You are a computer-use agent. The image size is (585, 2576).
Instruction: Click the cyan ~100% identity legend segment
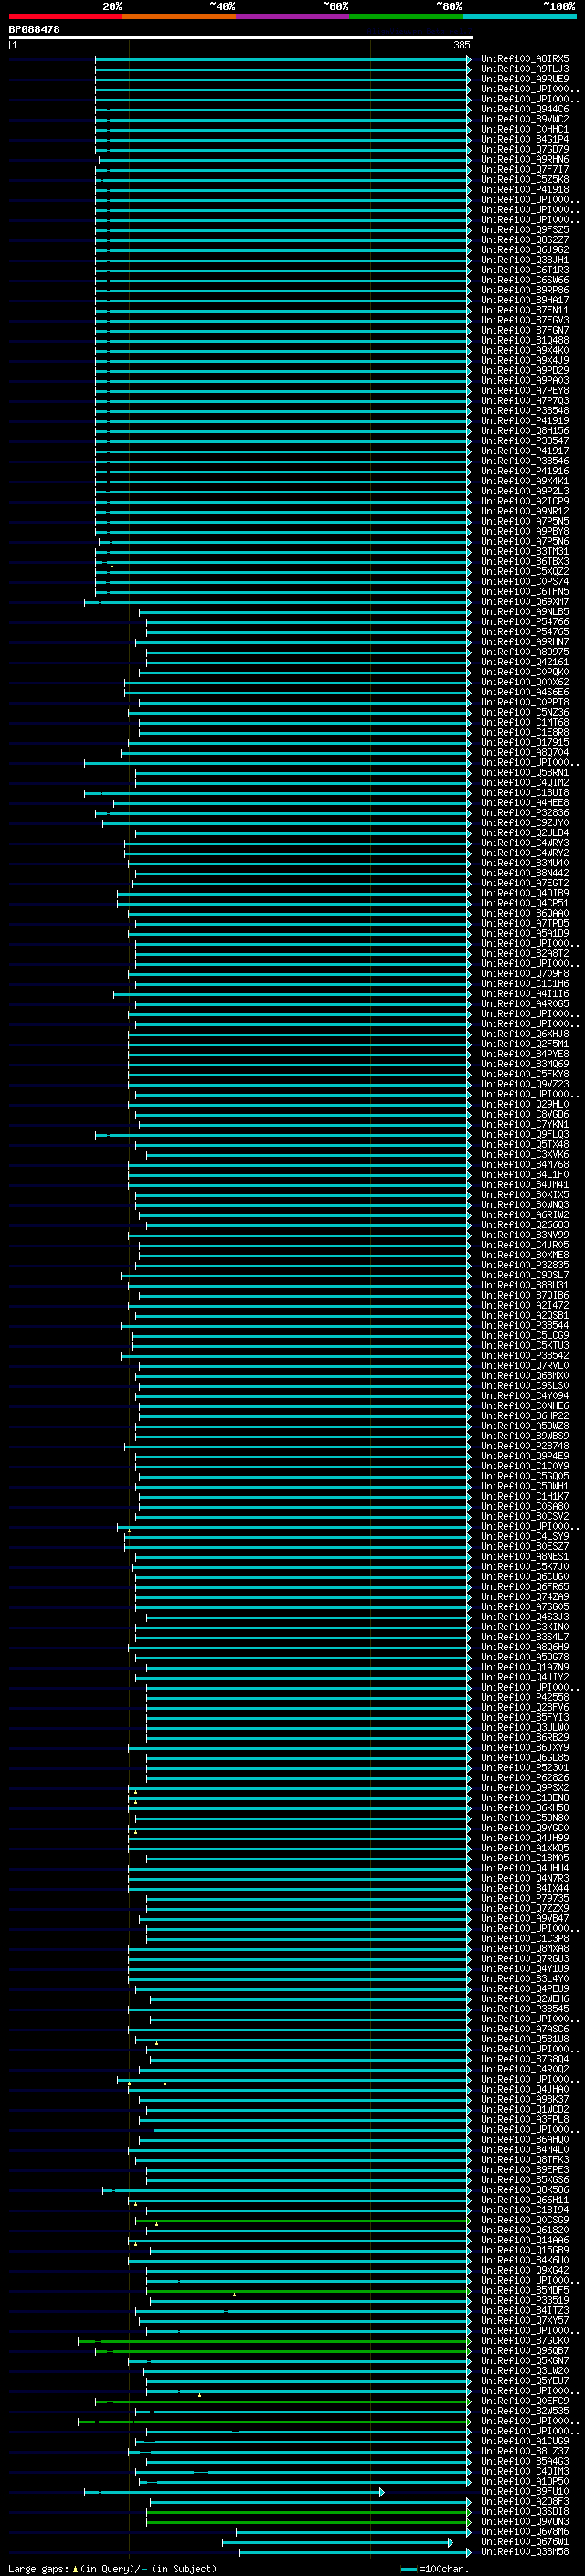click(x=519, y=16)
